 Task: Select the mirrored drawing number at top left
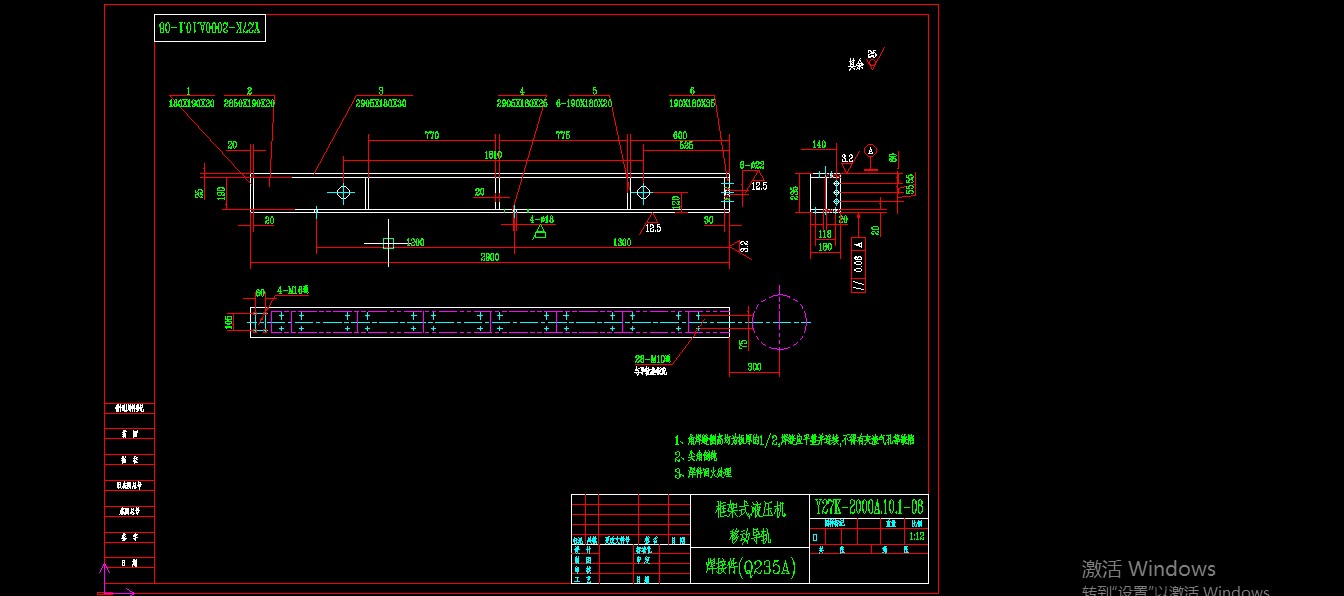(212, 27)
